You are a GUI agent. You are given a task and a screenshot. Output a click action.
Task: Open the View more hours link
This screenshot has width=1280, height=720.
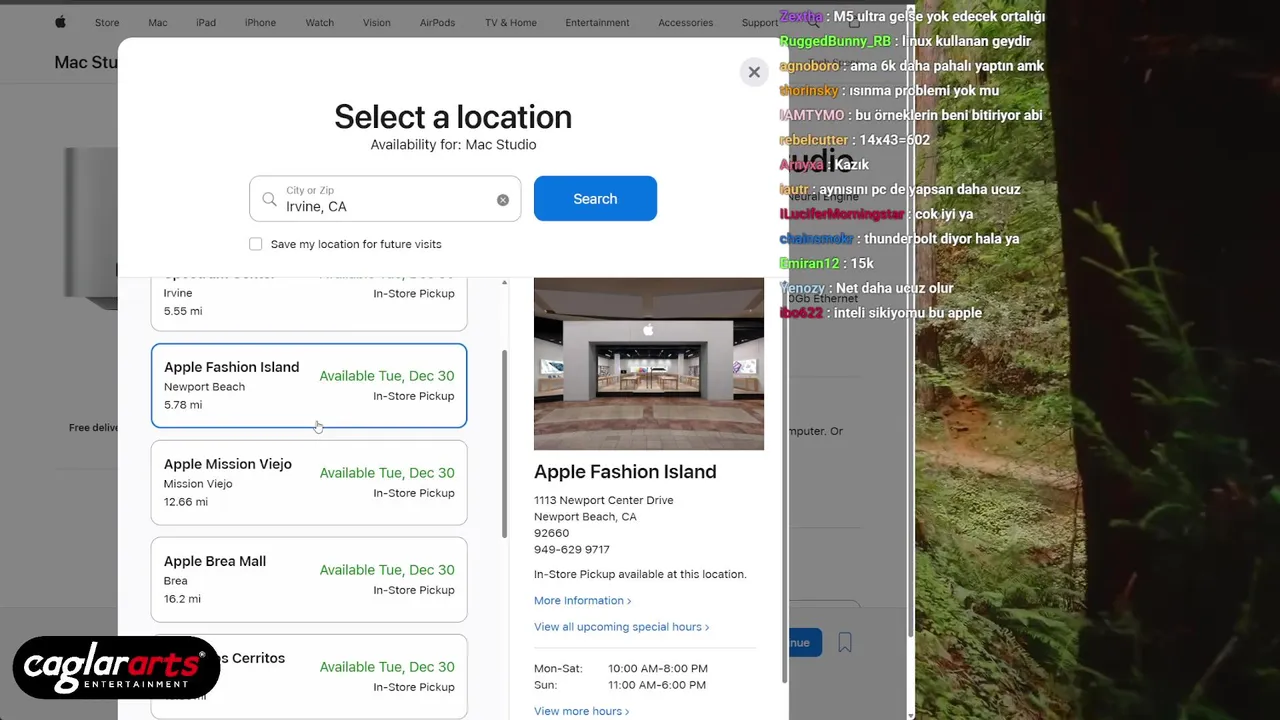(581, 711)
